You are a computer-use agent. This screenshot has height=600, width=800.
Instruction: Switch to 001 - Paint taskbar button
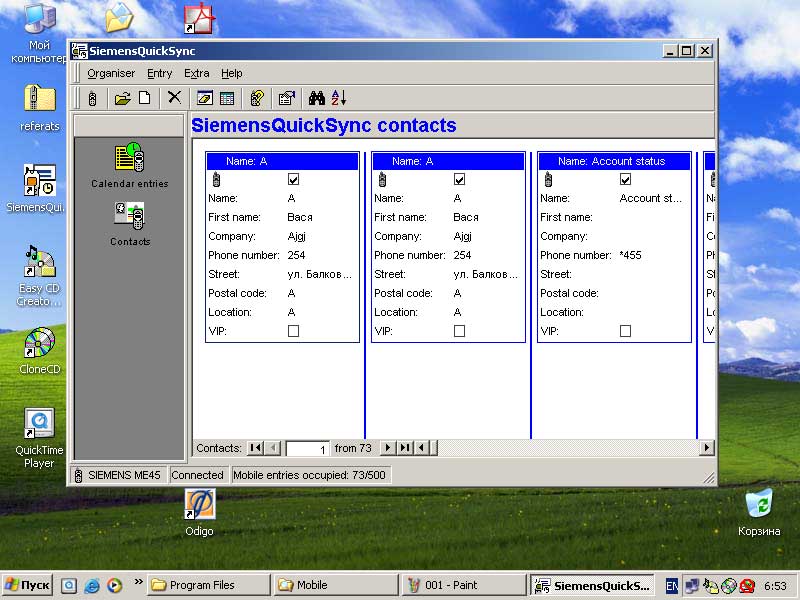(463, 585)
